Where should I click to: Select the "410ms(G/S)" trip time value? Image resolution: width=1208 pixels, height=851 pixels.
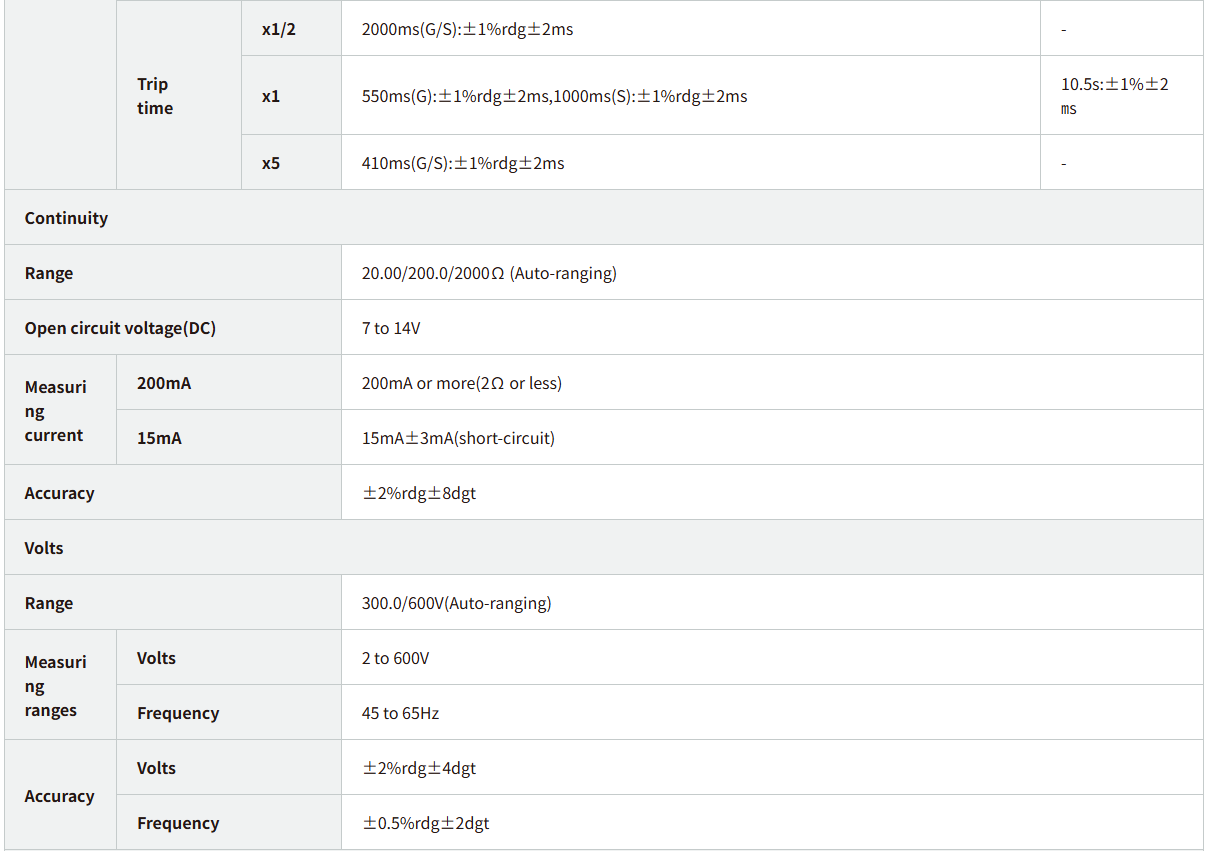click(462, 163)
